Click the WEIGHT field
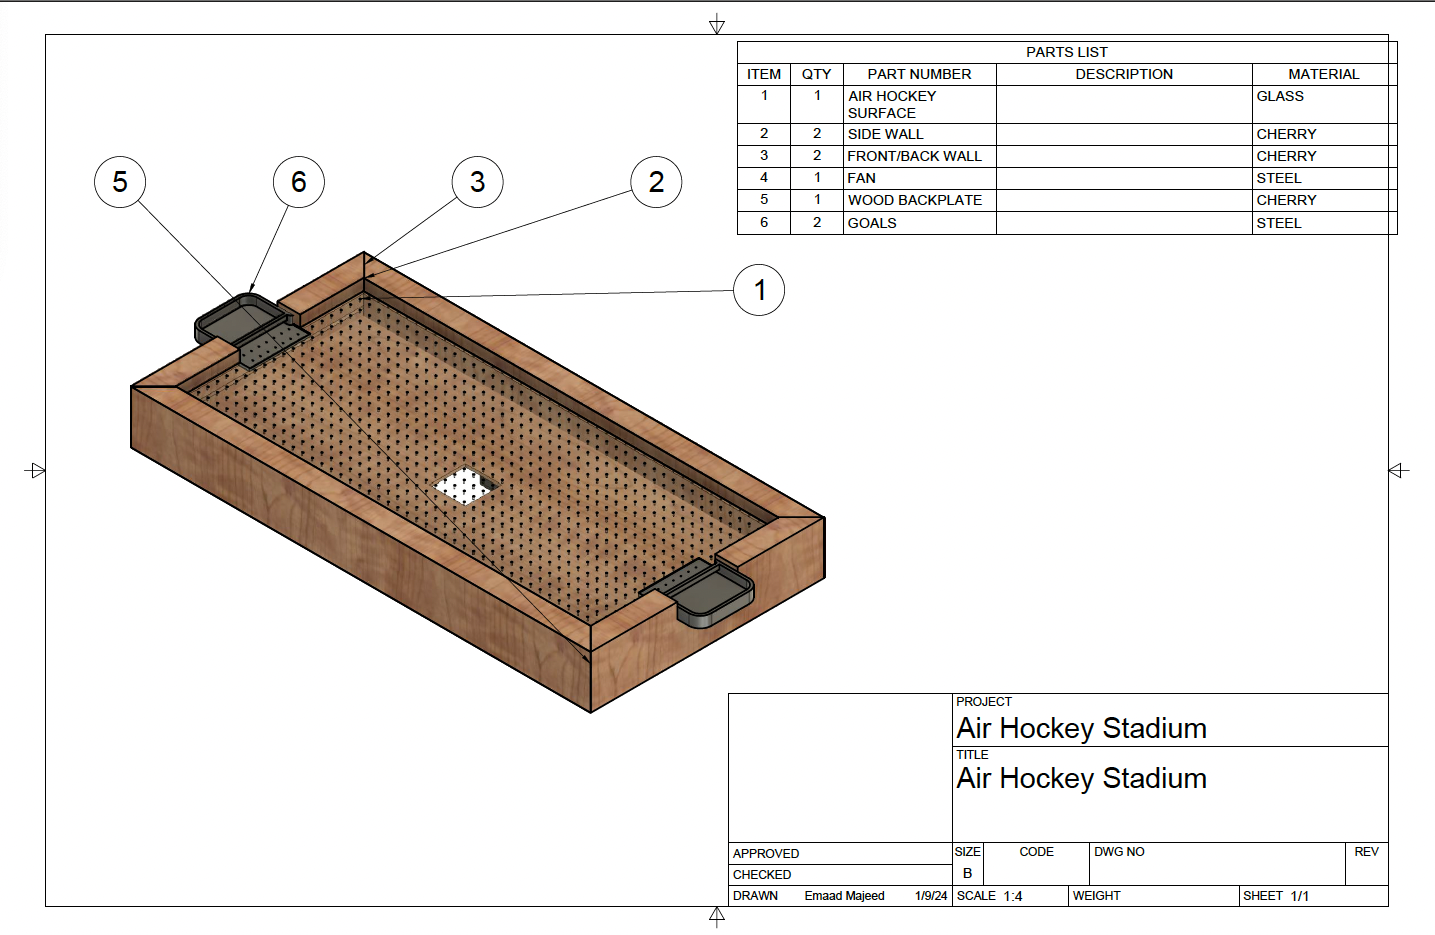This screenshot has height=935, width=1435. pyautogui.click(x=1154, y=896)
